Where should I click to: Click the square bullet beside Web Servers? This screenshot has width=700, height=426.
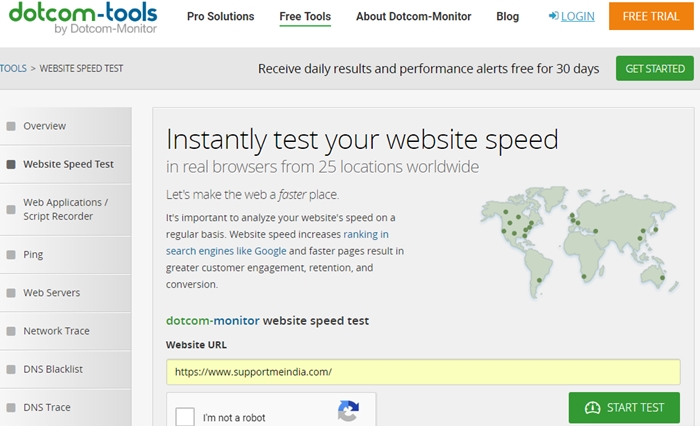click(x=11, y=293)
